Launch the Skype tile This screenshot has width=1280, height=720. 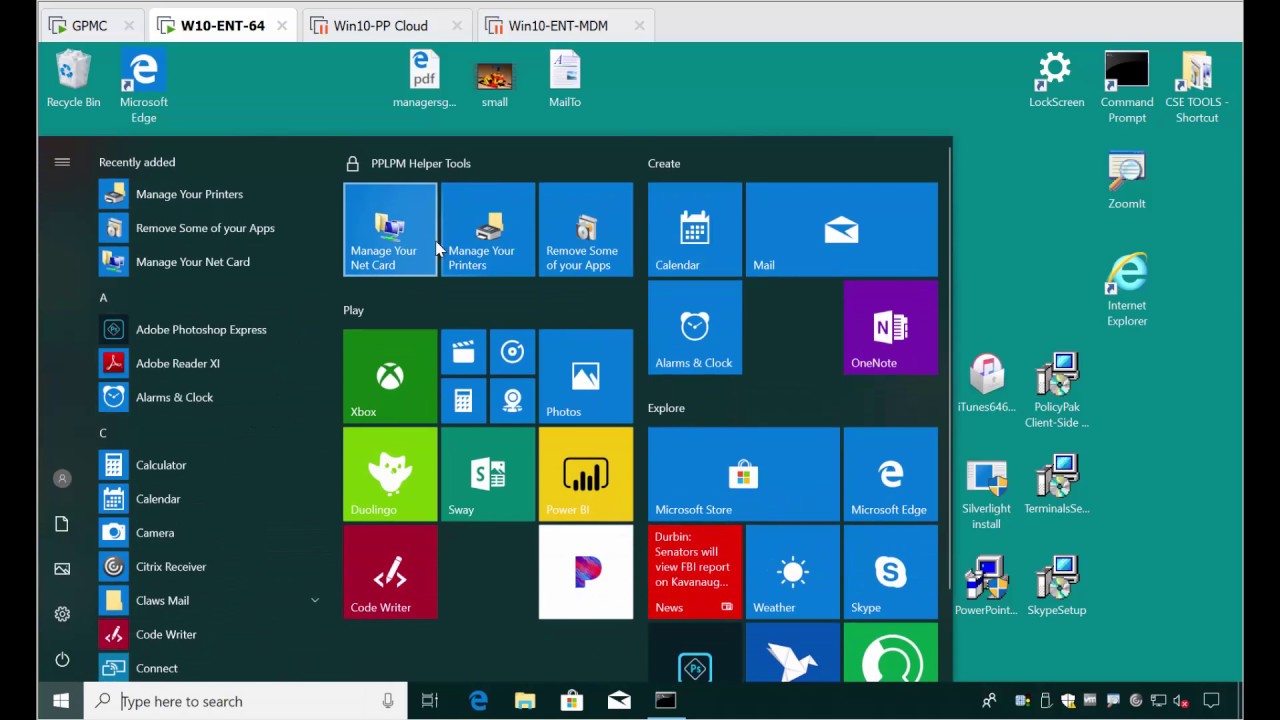tap(891, 572)
